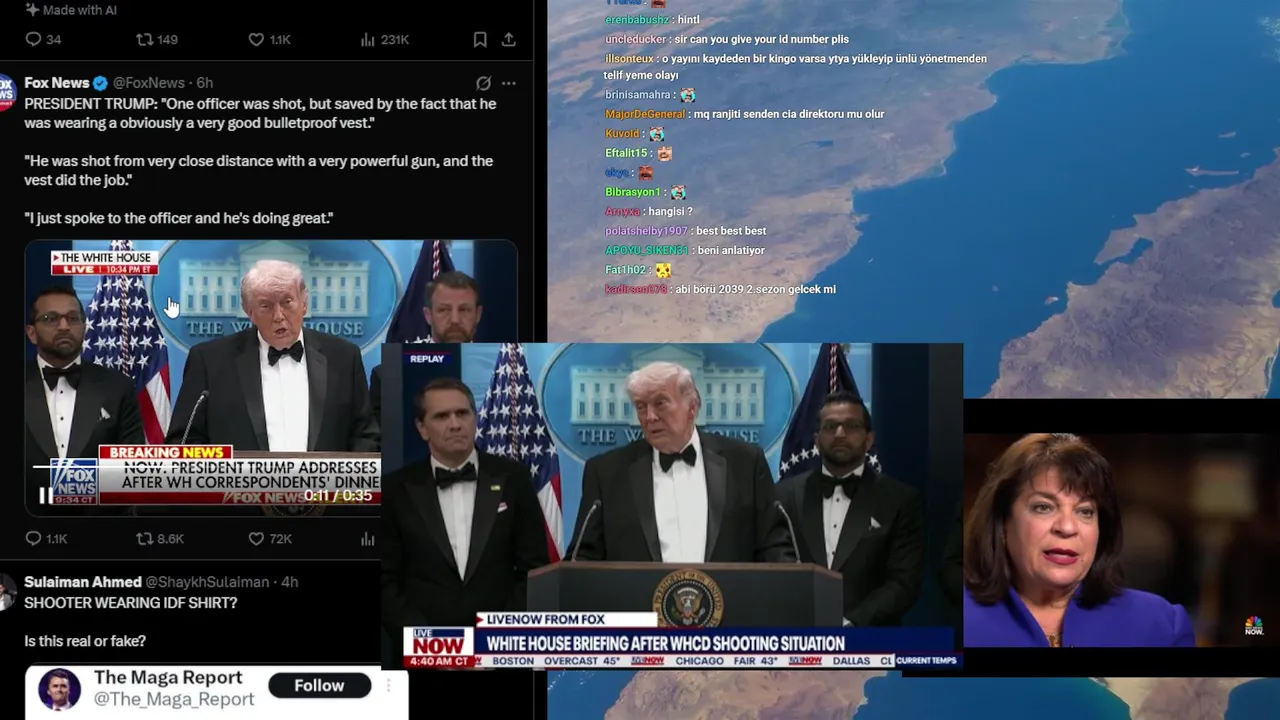The image size is (1280, 720).
Task: Click the "Made with AI" label
Action: pyautogui.click(x=71, y=9)
